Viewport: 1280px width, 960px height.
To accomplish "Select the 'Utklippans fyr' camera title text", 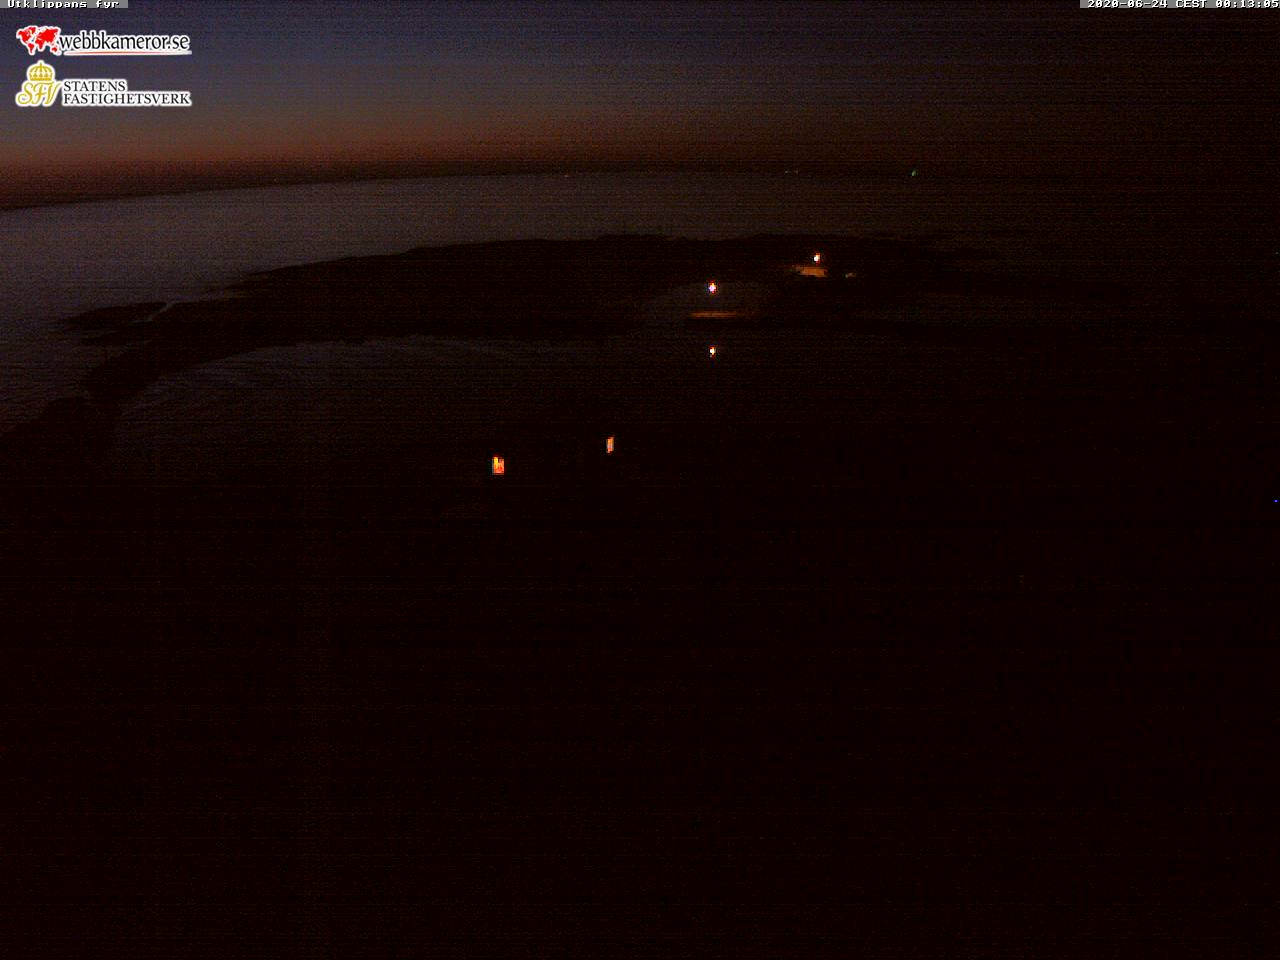I will point(64,4).
